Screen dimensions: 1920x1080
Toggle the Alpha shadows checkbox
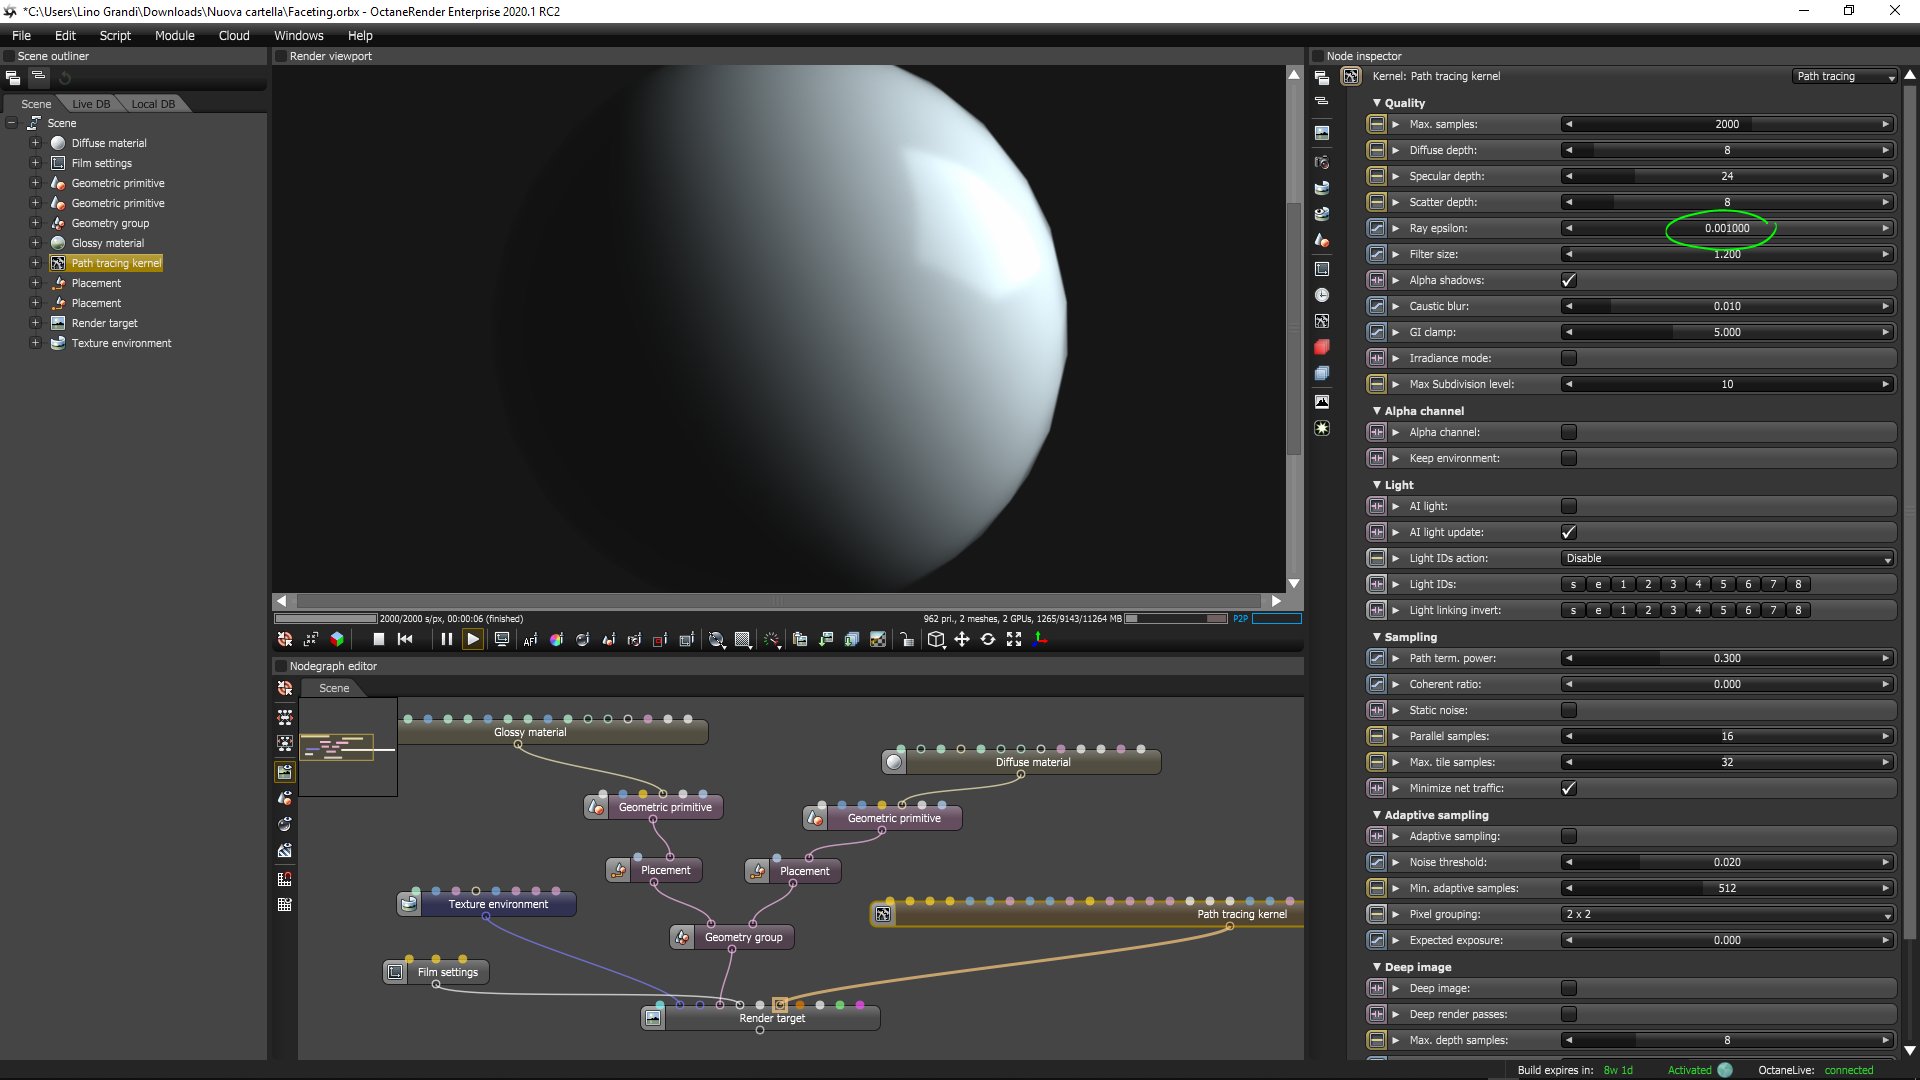1568,280
